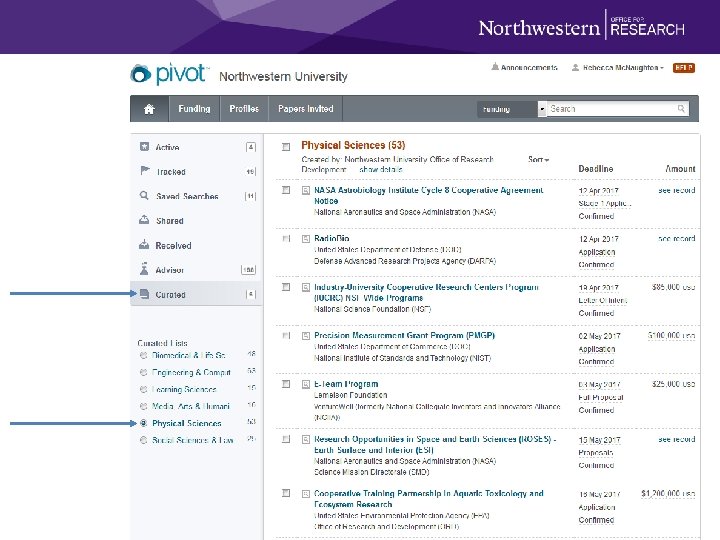Select the Learning Sciences radio button
Image resolution: width=720 pixels, height=540 pixels.
(x=144, y=389)
